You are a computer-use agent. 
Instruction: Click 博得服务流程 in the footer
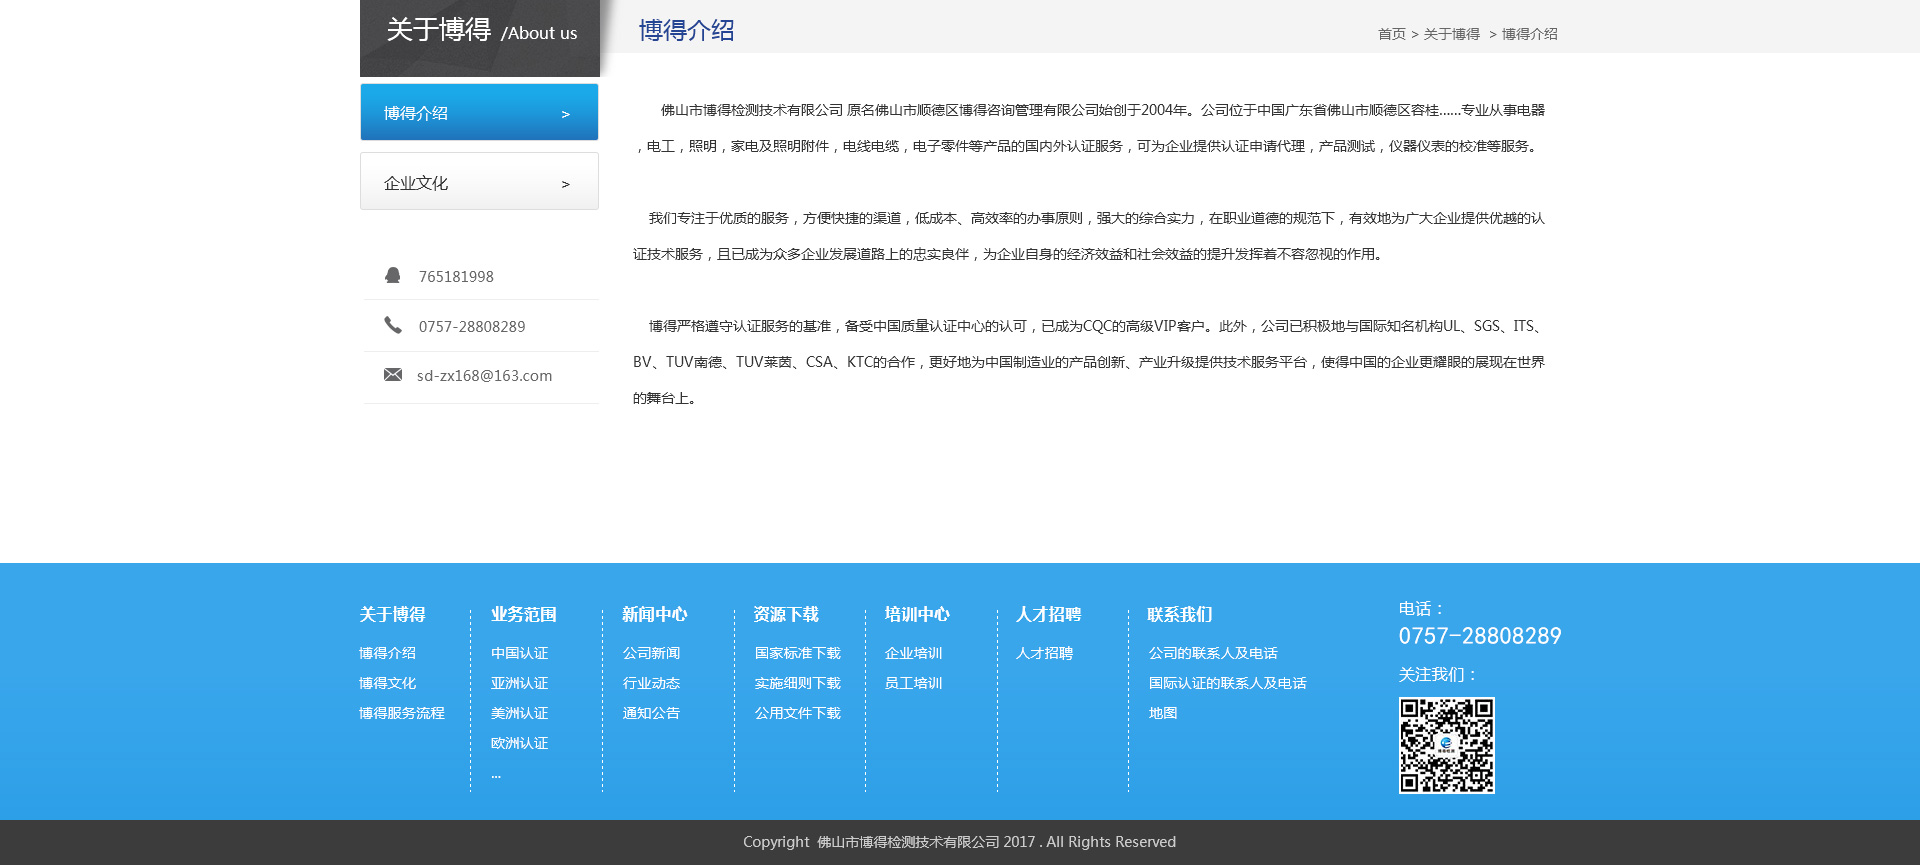[402, 713]
